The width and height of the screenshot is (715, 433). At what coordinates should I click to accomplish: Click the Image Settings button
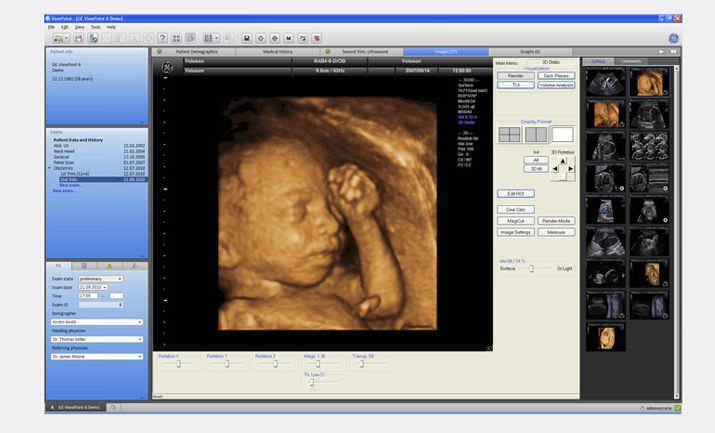[515, 232]
